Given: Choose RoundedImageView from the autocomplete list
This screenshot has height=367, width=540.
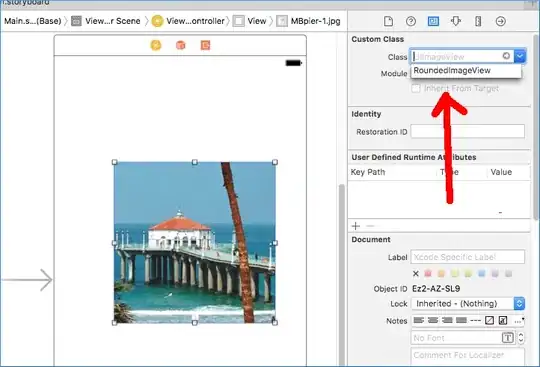Looking at the screenshot, I should [466, 71].
